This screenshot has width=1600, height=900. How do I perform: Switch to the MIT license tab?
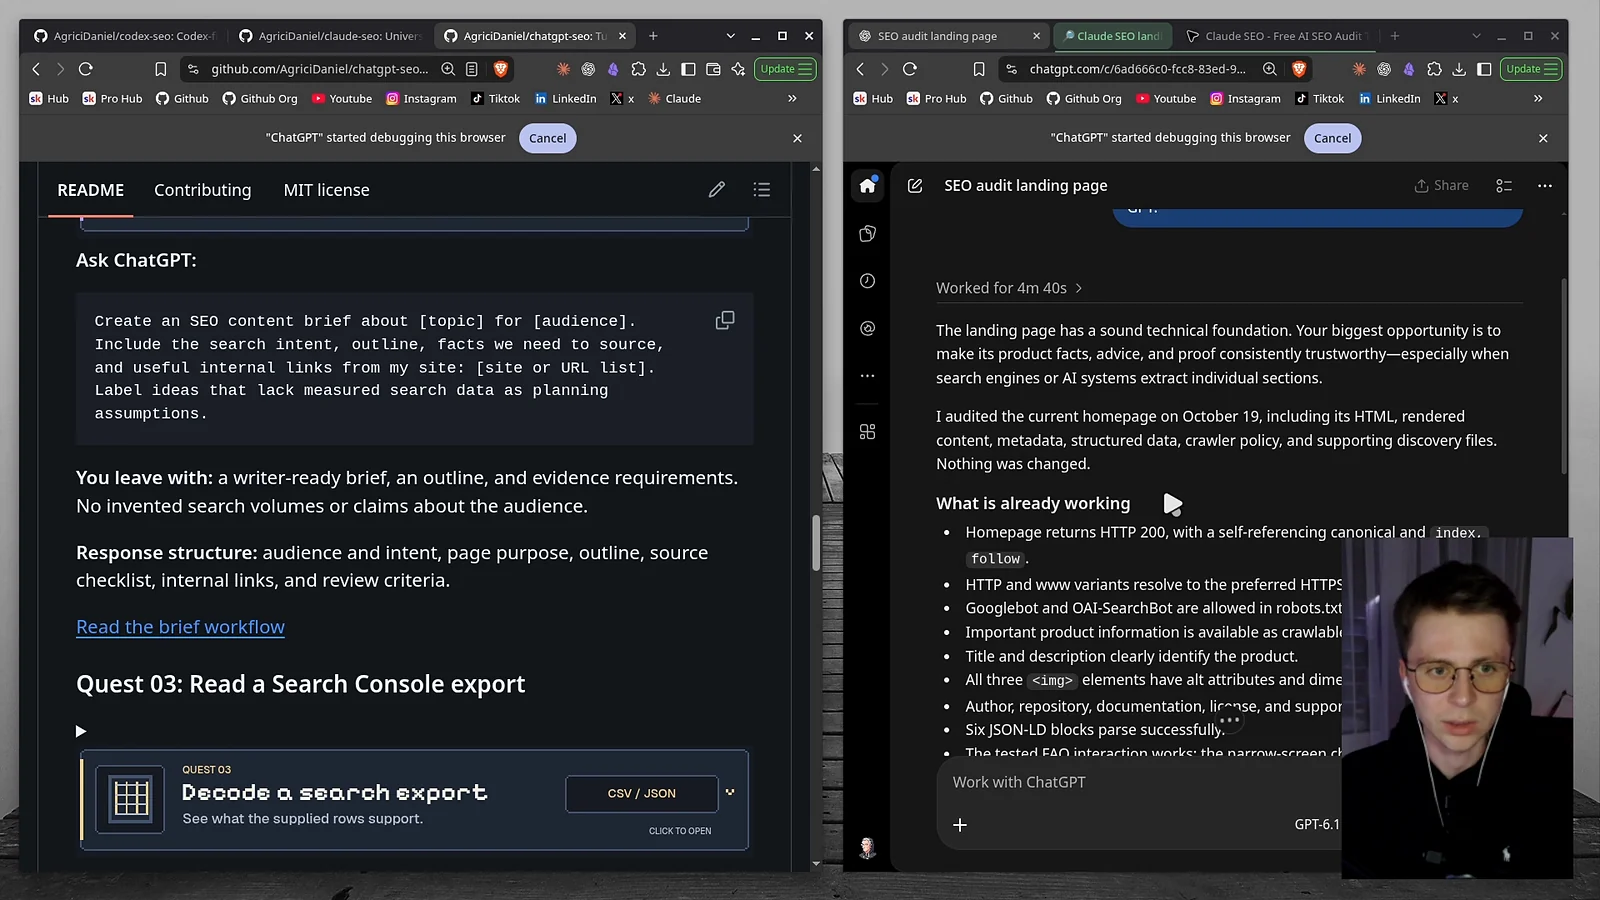tap(326, 190)
